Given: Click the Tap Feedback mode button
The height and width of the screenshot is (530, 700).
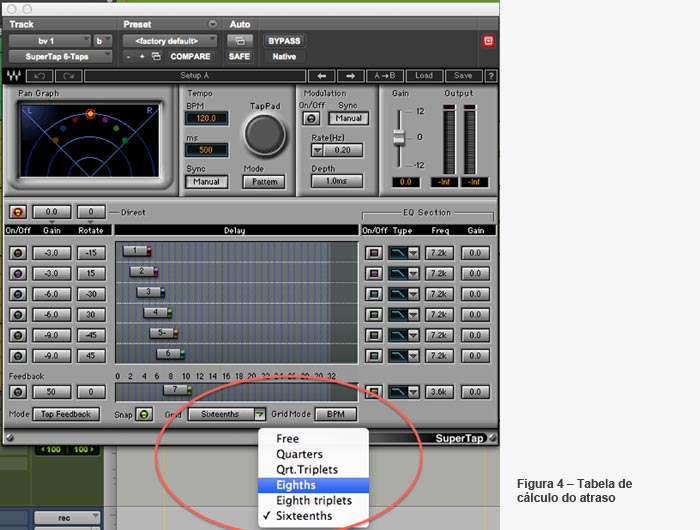Looking at the screenshot, I should 66,414.
